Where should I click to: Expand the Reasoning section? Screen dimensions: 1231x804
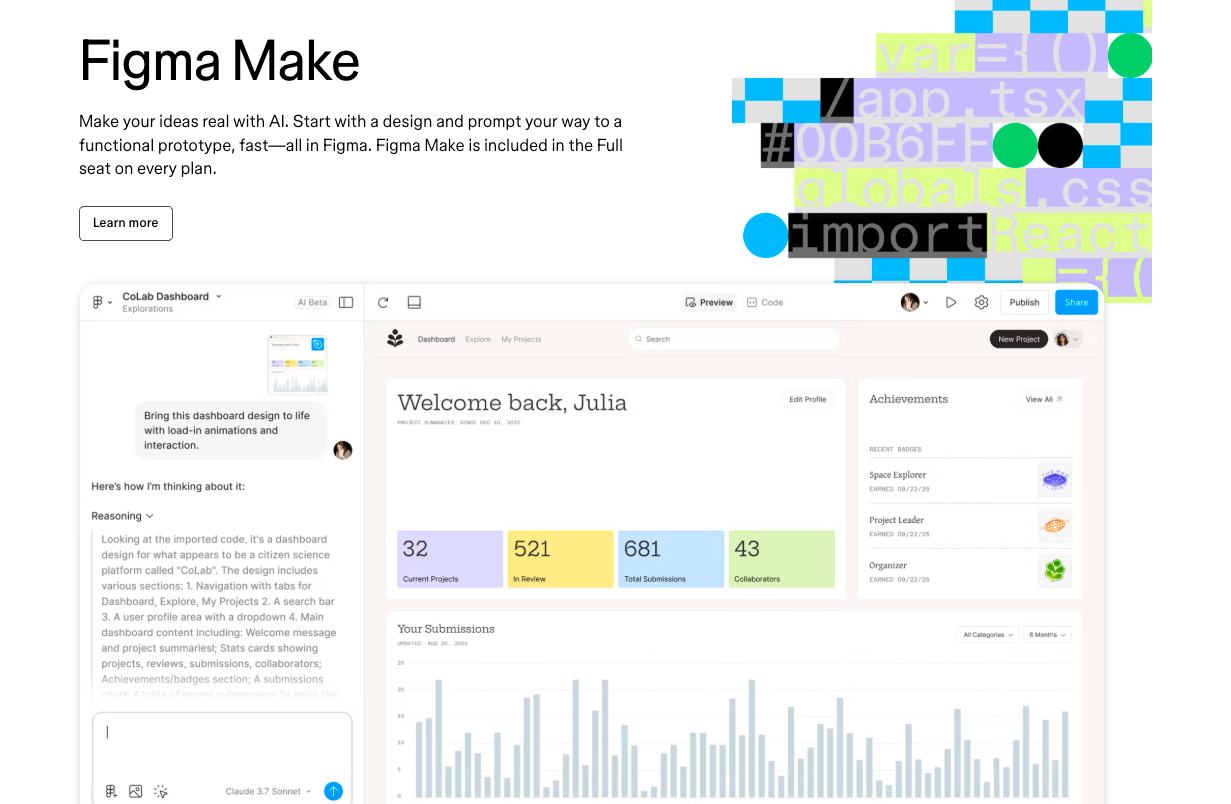[x=122, y=516]
